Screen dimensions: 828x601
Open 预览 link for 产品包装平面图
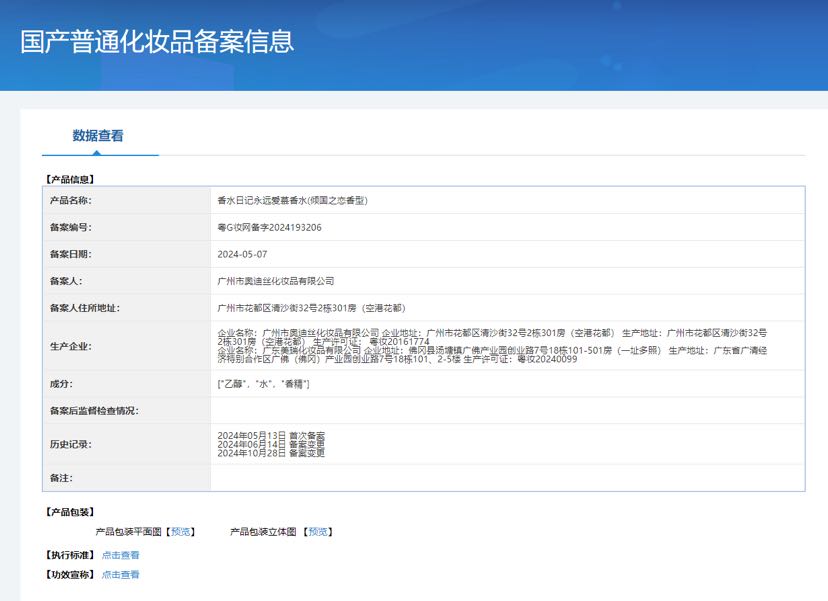click(180, 532)
